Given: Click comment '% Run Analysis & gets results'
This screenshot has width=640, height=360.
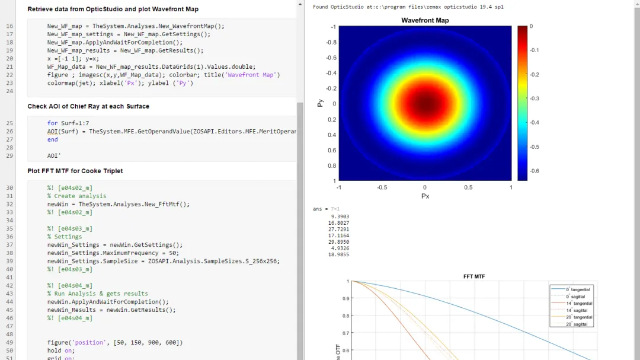Looking at the screenshot, I should tap(97, 293).
